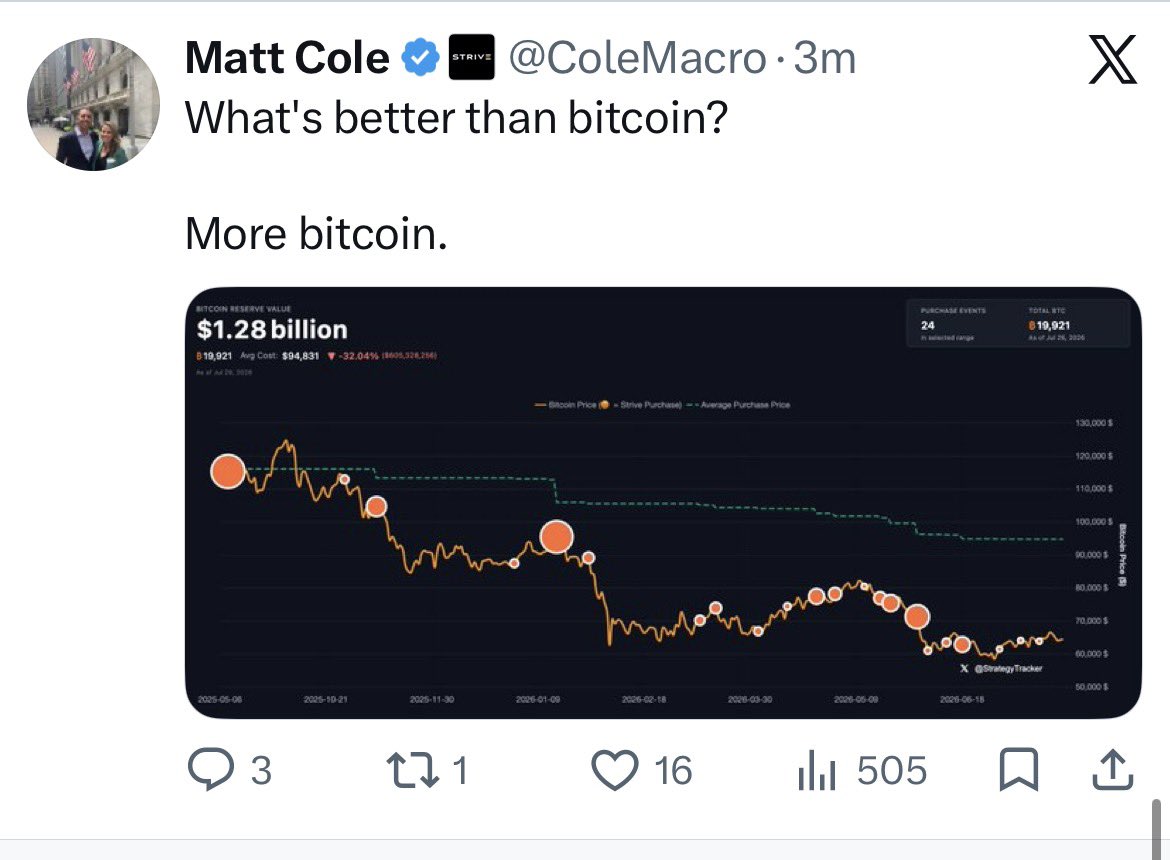Viewport: 1170px width, 860px height.
Task: Click the big purchase marker near 2026-01-09
Action: 557,536
